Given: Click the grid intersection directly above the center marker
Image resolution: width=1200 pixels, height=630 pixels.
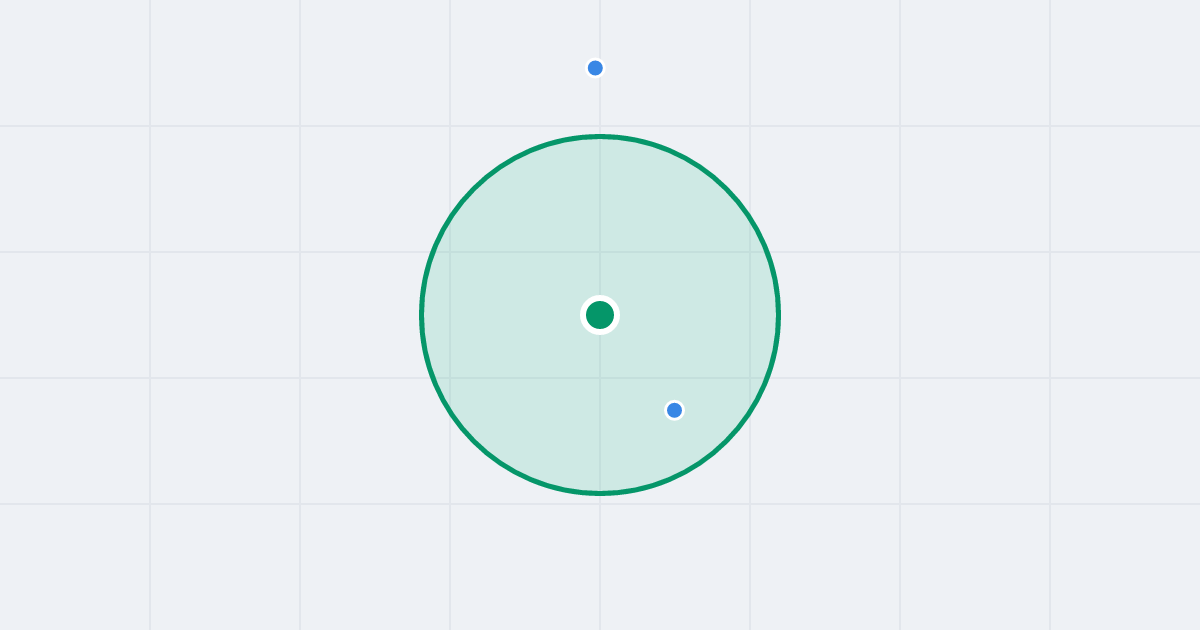Looking at the screenshot, I should (600, 252).
